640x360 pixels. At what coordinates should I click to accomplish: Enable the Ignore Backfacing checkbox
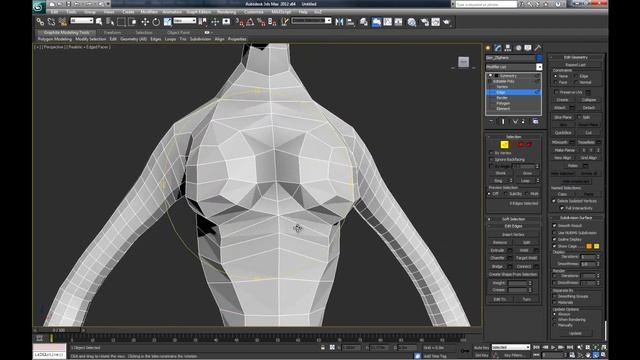[x=491, y=159]
